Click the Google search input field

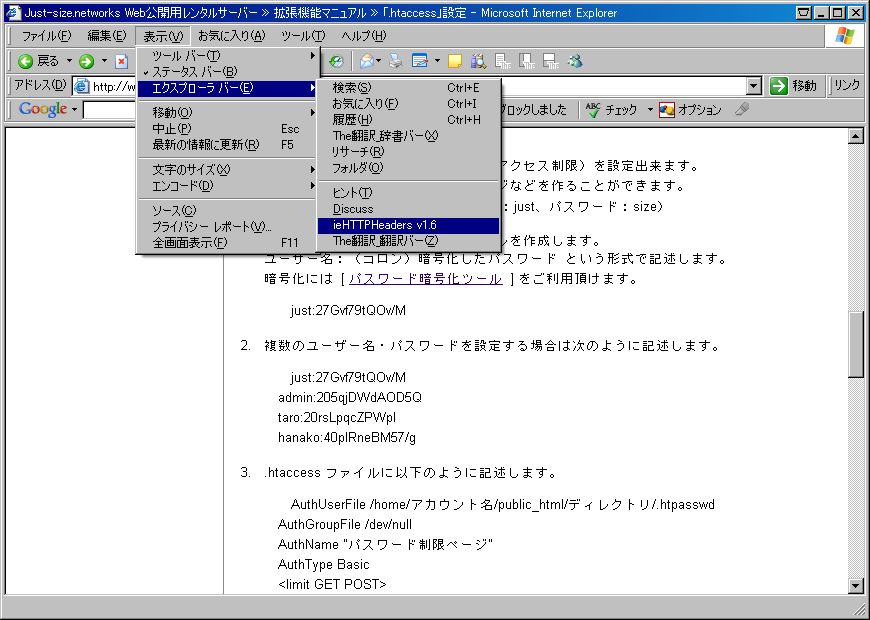pyautogui.click(x=110, y=110)
